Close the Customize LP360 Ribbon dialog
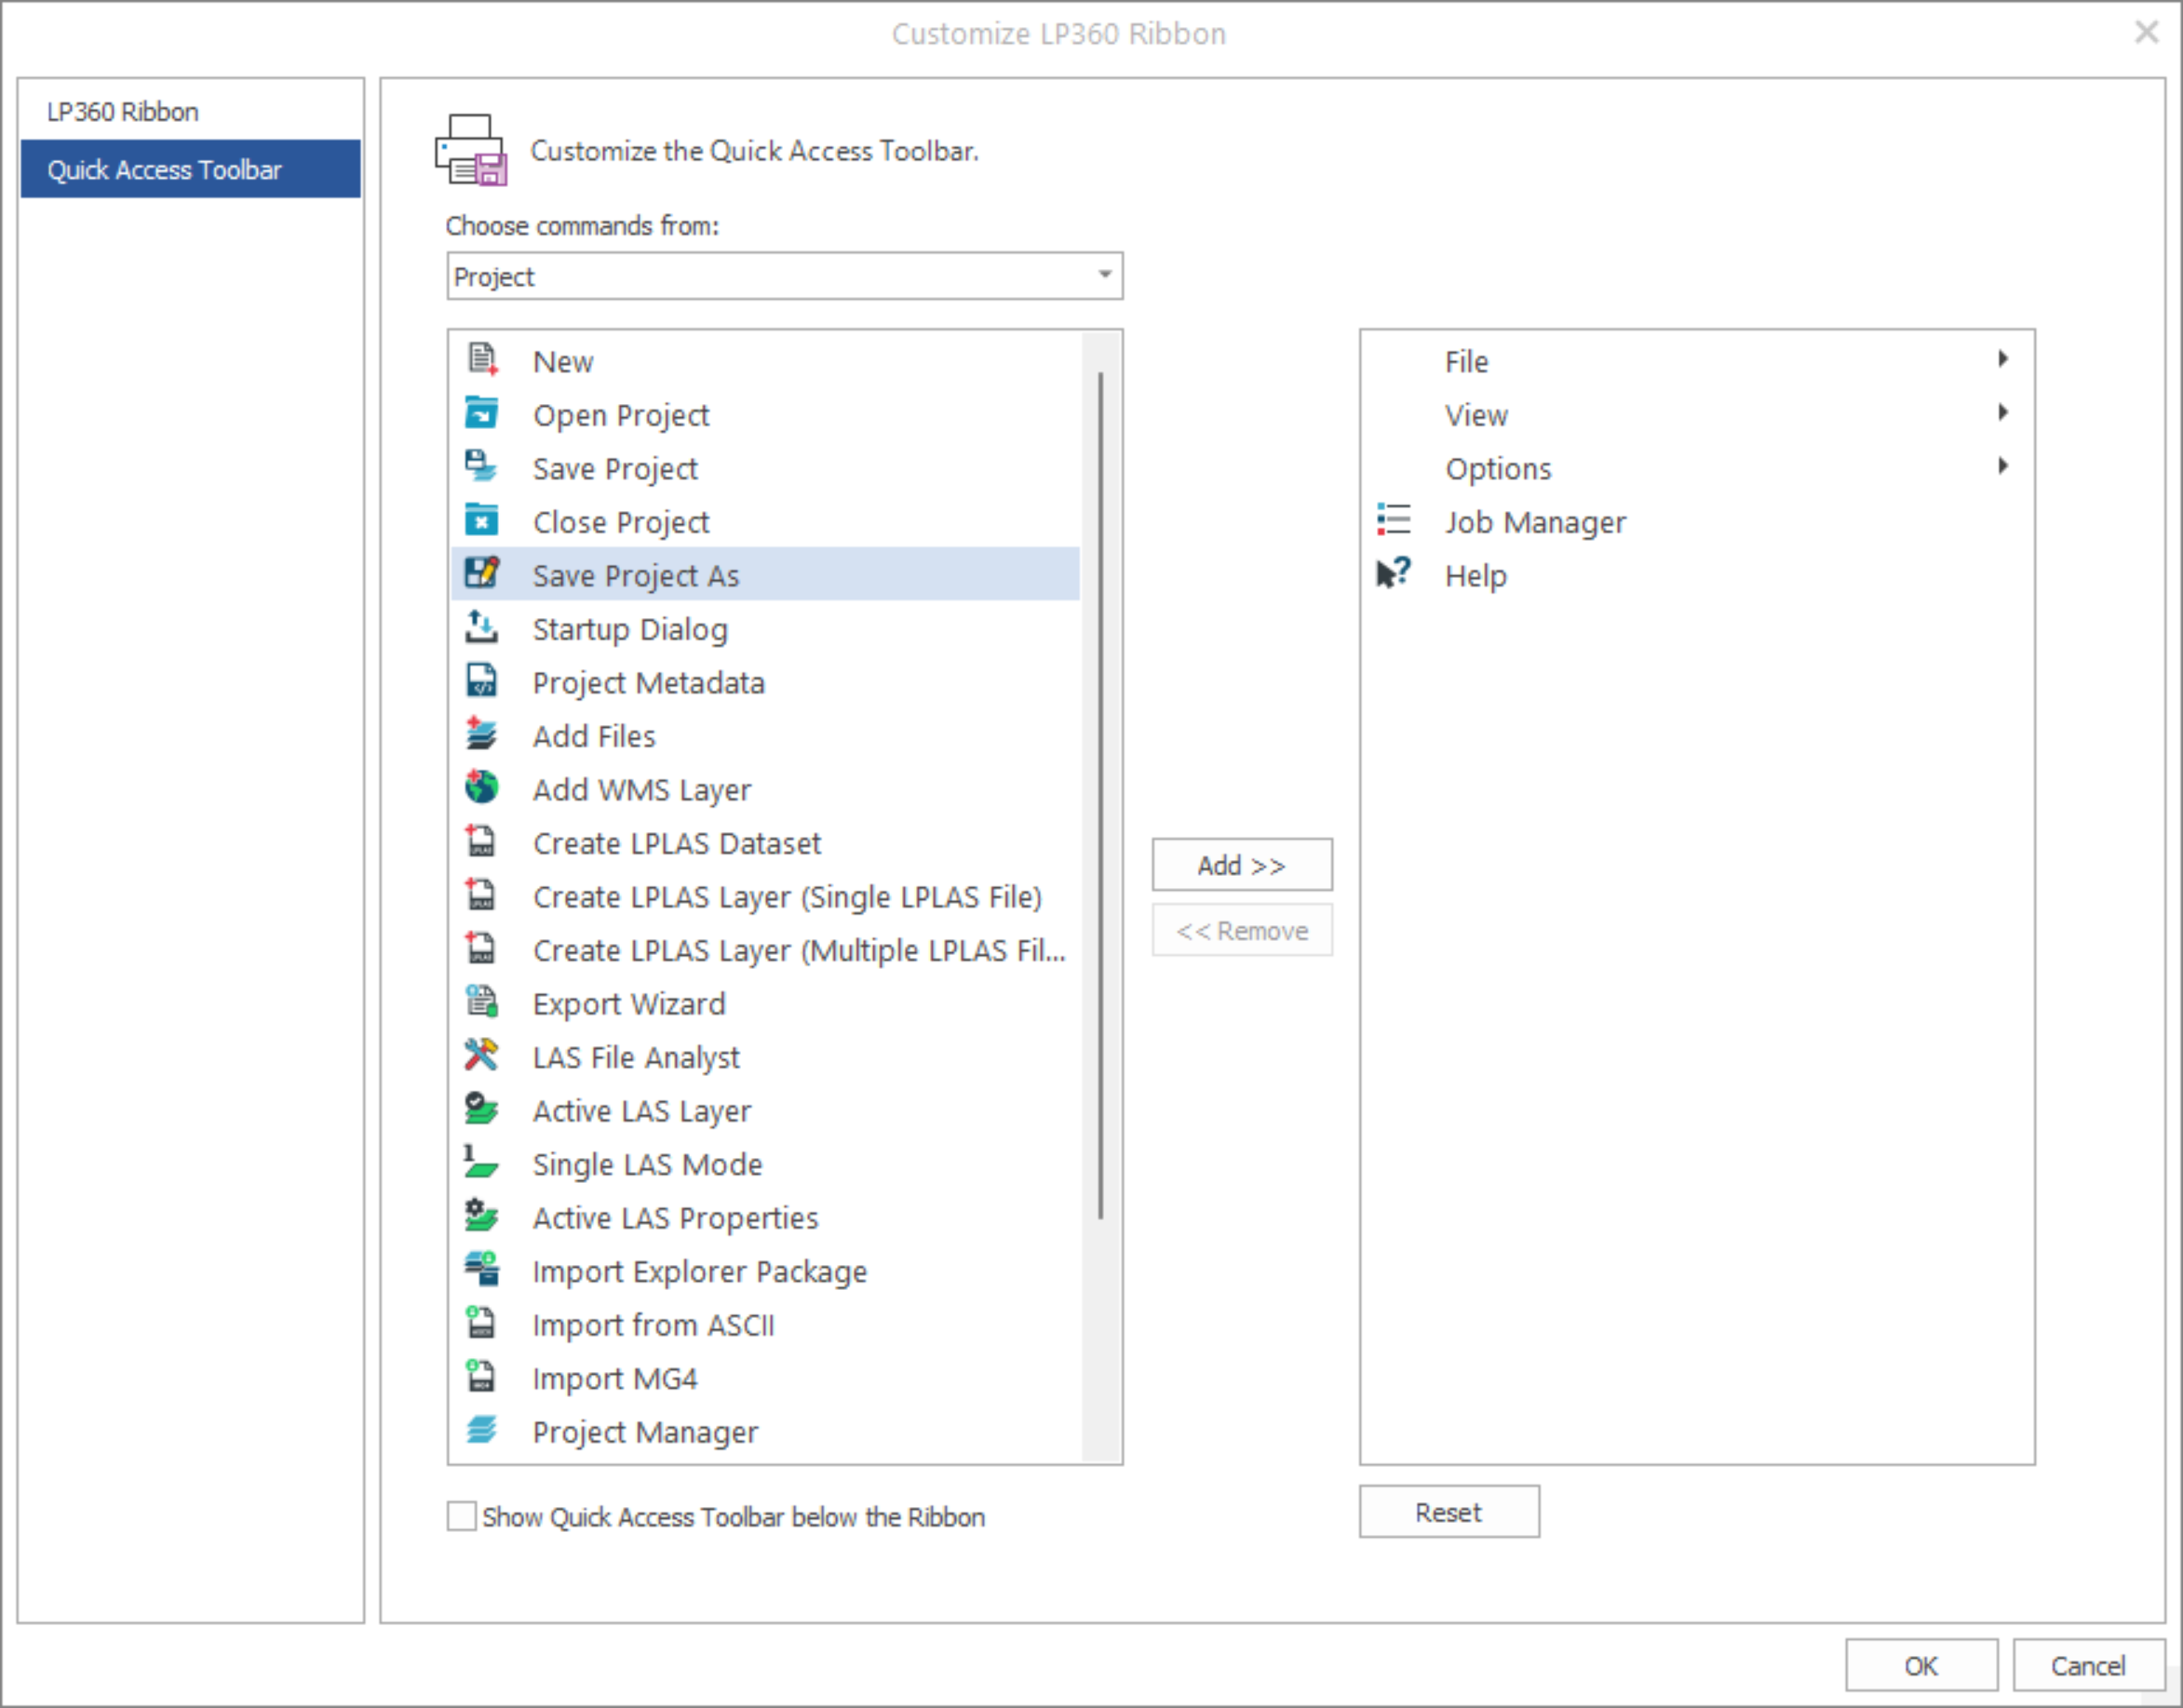 coord(2147,32)
